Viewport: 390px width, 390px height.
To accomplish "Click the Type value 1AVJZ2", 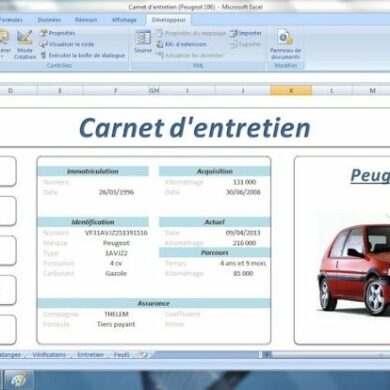I will (x=116, y=253).
